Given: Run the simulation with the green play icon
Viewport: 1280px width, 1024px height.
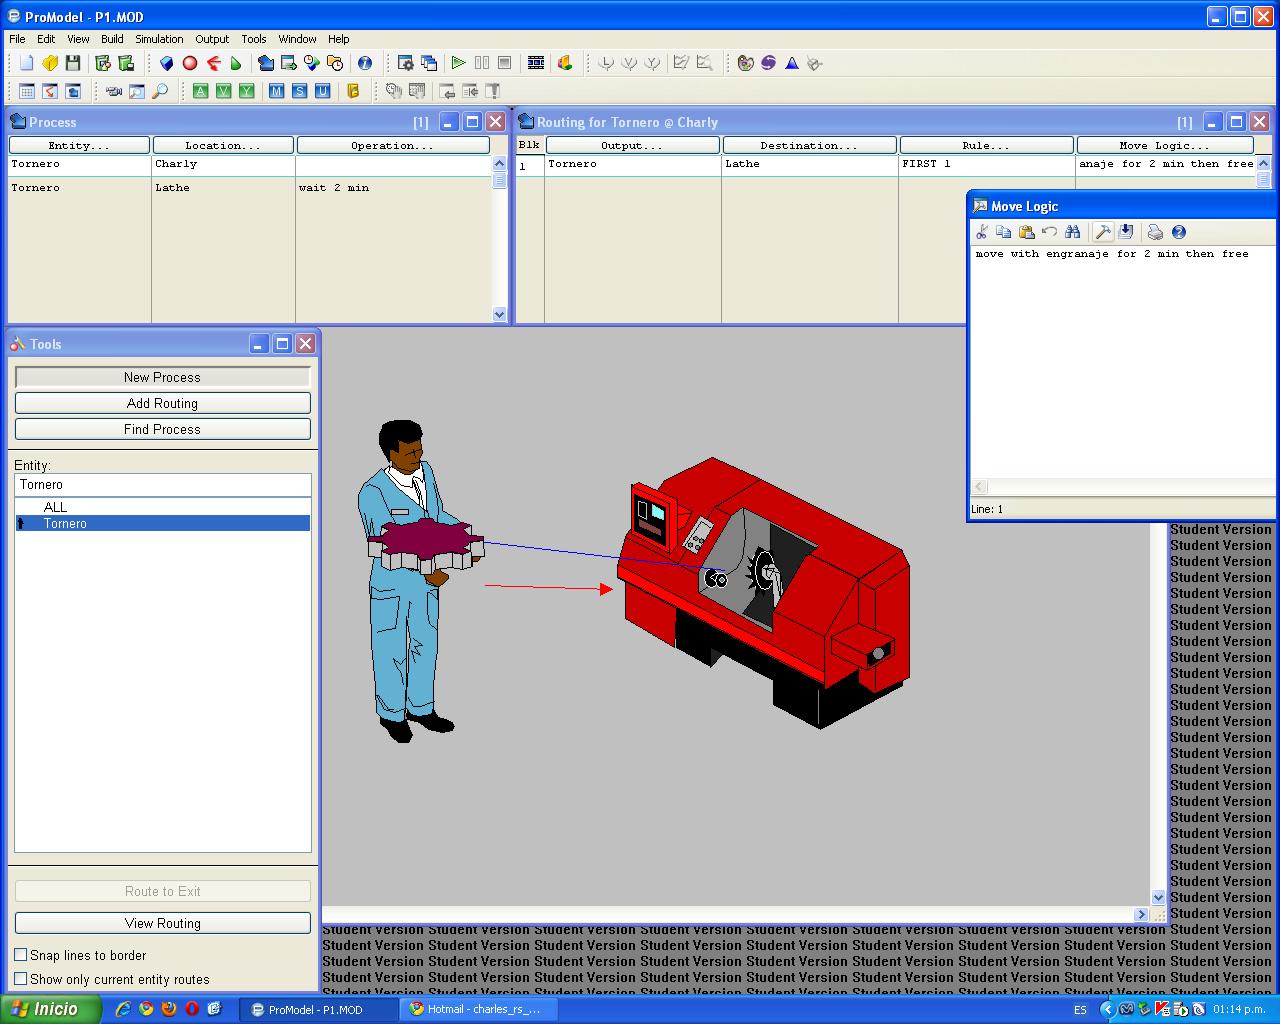Looking at the screenshot, I should [x=459, y=62].
